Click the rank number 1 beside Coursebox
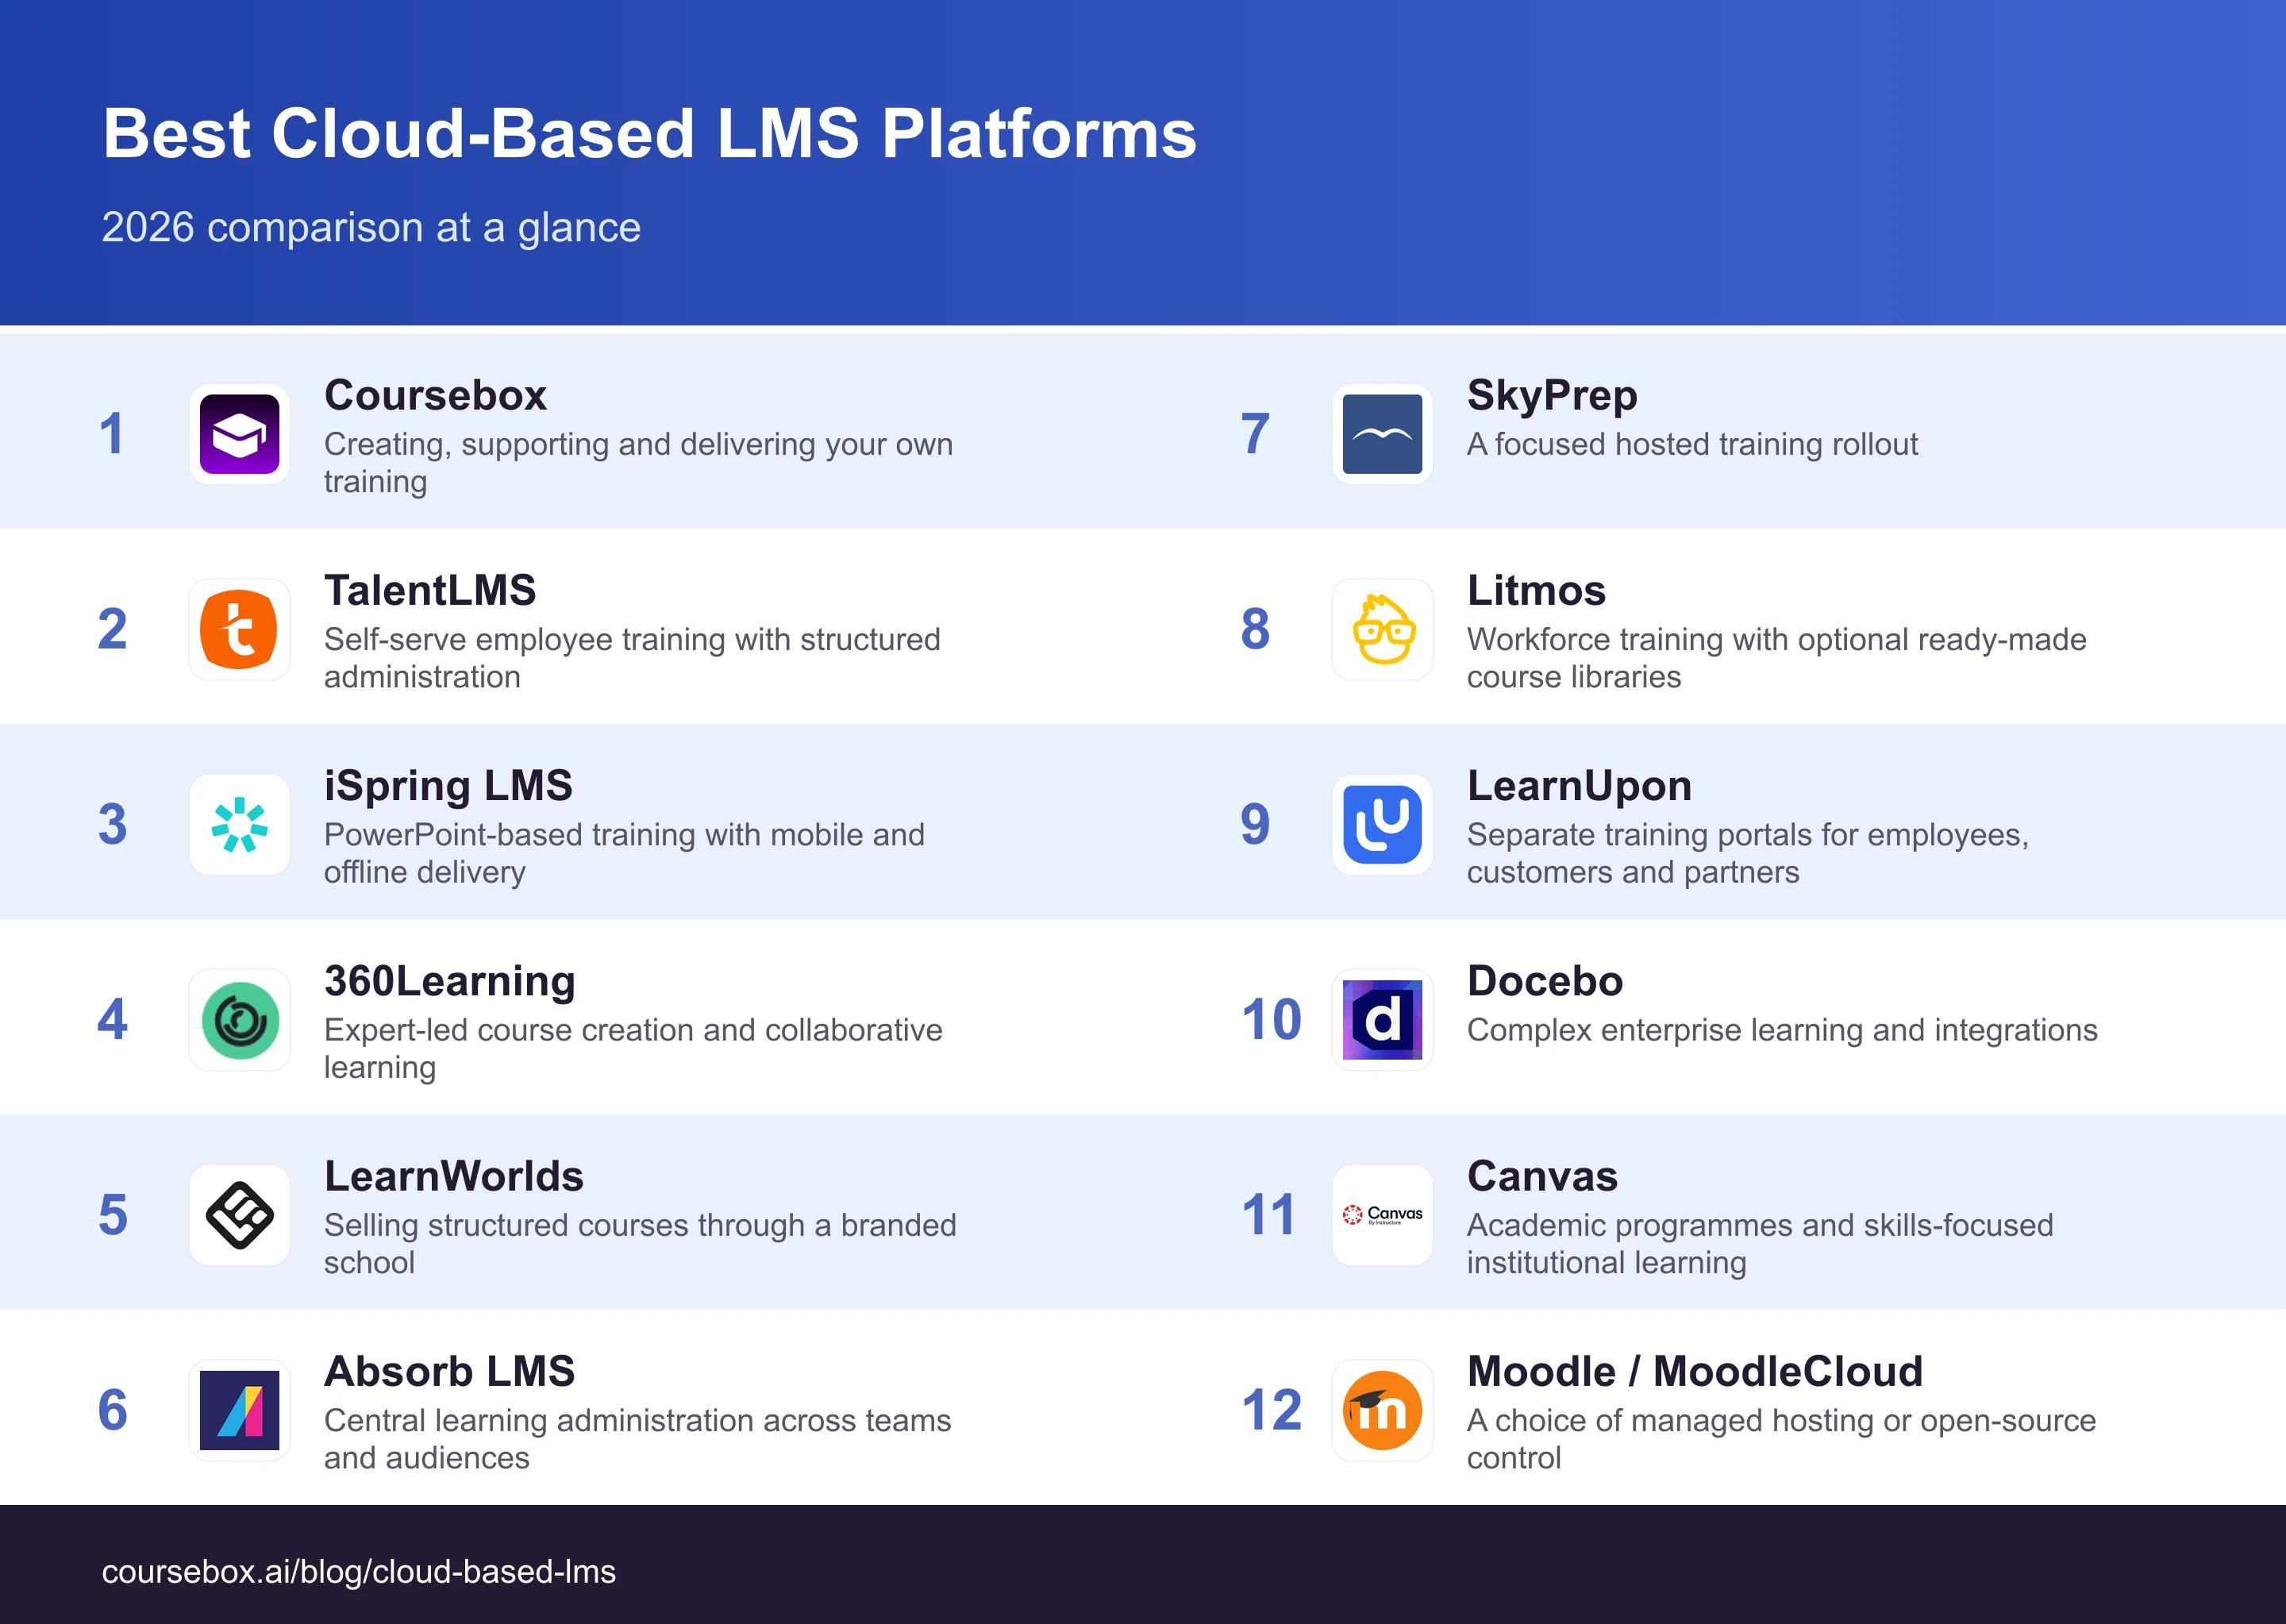Screen dimensions: 2286x1624 (x=111, y=434)
